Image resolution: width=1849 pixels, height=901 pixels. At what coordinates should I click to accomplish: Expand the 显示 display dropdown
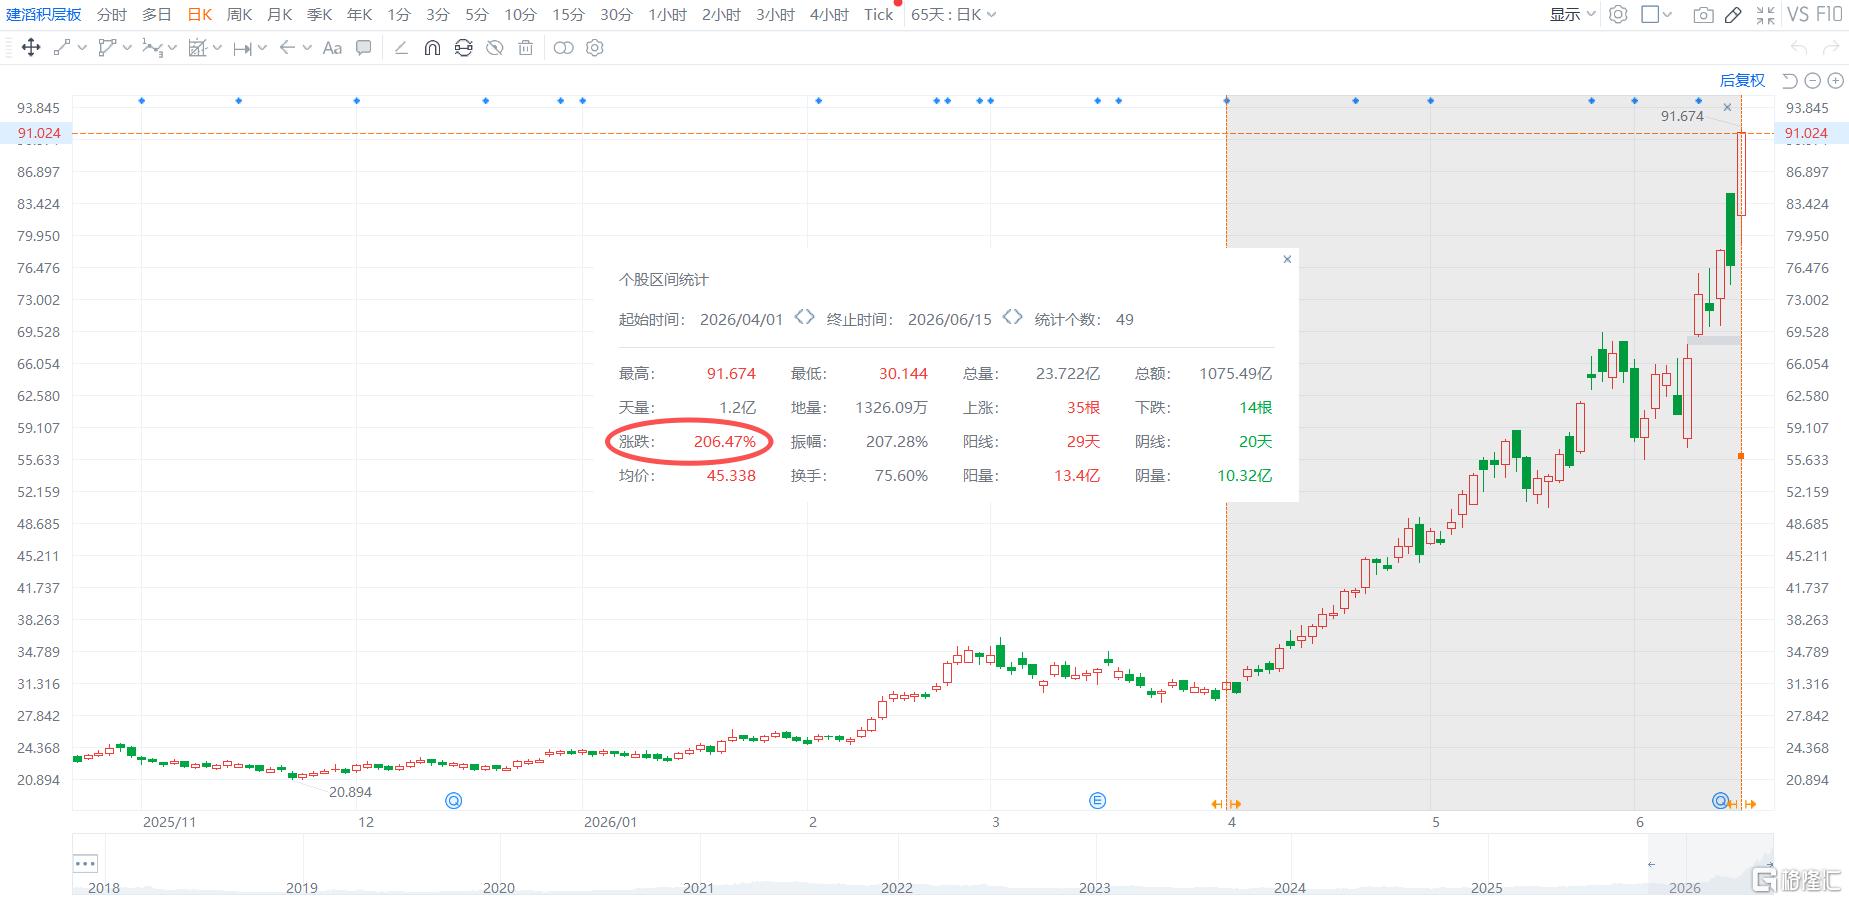(1573, 15)
